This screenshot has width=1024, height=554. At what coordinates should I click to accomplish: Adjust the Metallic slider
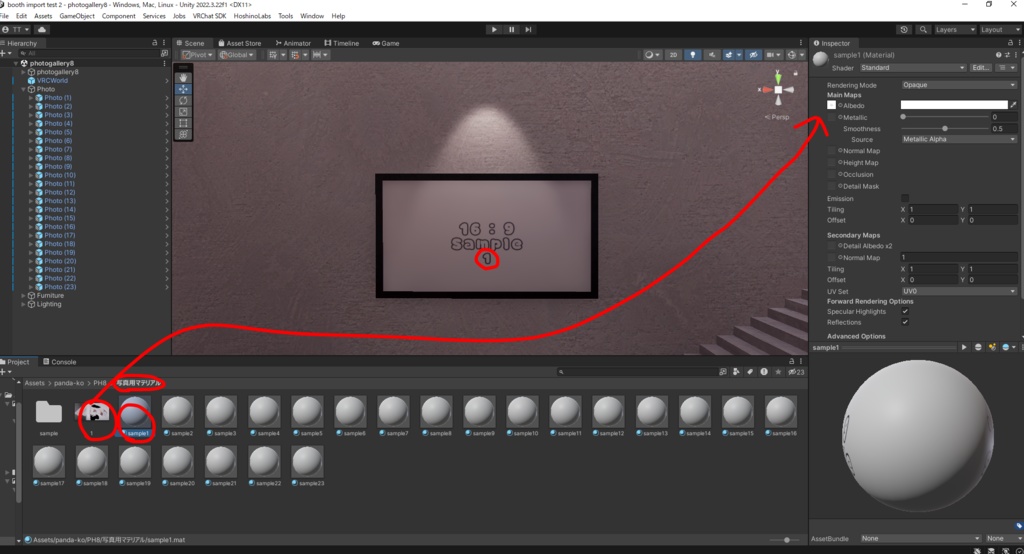[x=945, y=117]
